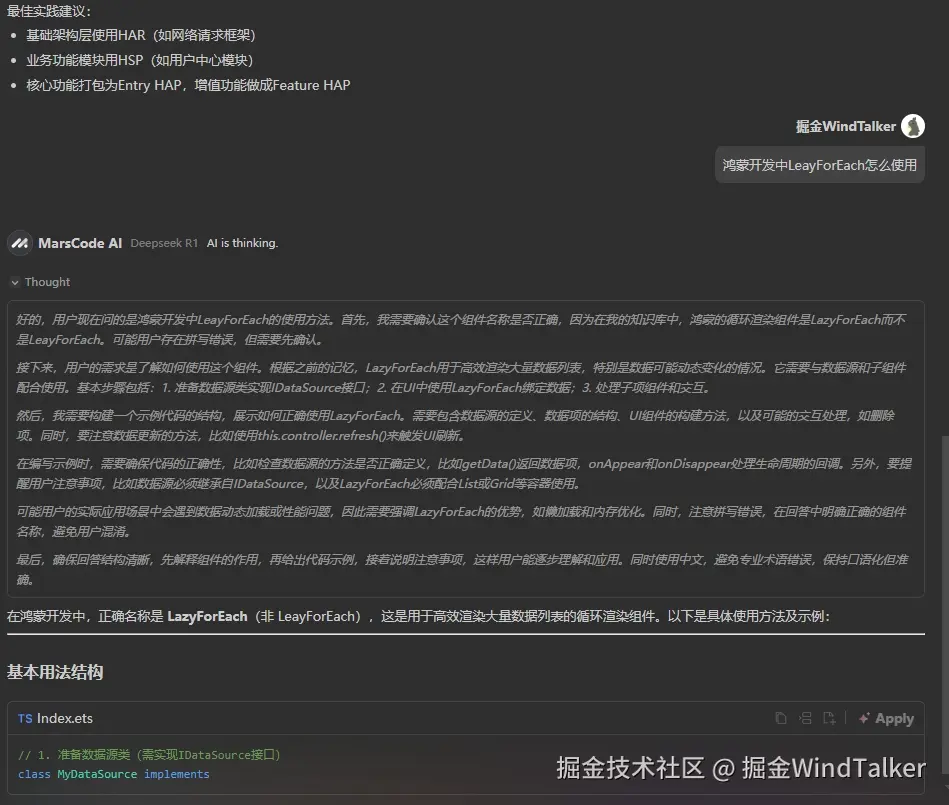Copy the Index.ets code block
The height and width of the screenshot is (805, 949).
click(781, 718)
